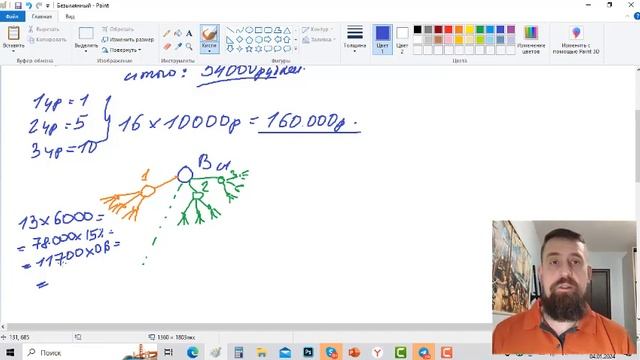
Task: Expand the Select (Выделить) dropdown arrow
Action: coord(86,51)
